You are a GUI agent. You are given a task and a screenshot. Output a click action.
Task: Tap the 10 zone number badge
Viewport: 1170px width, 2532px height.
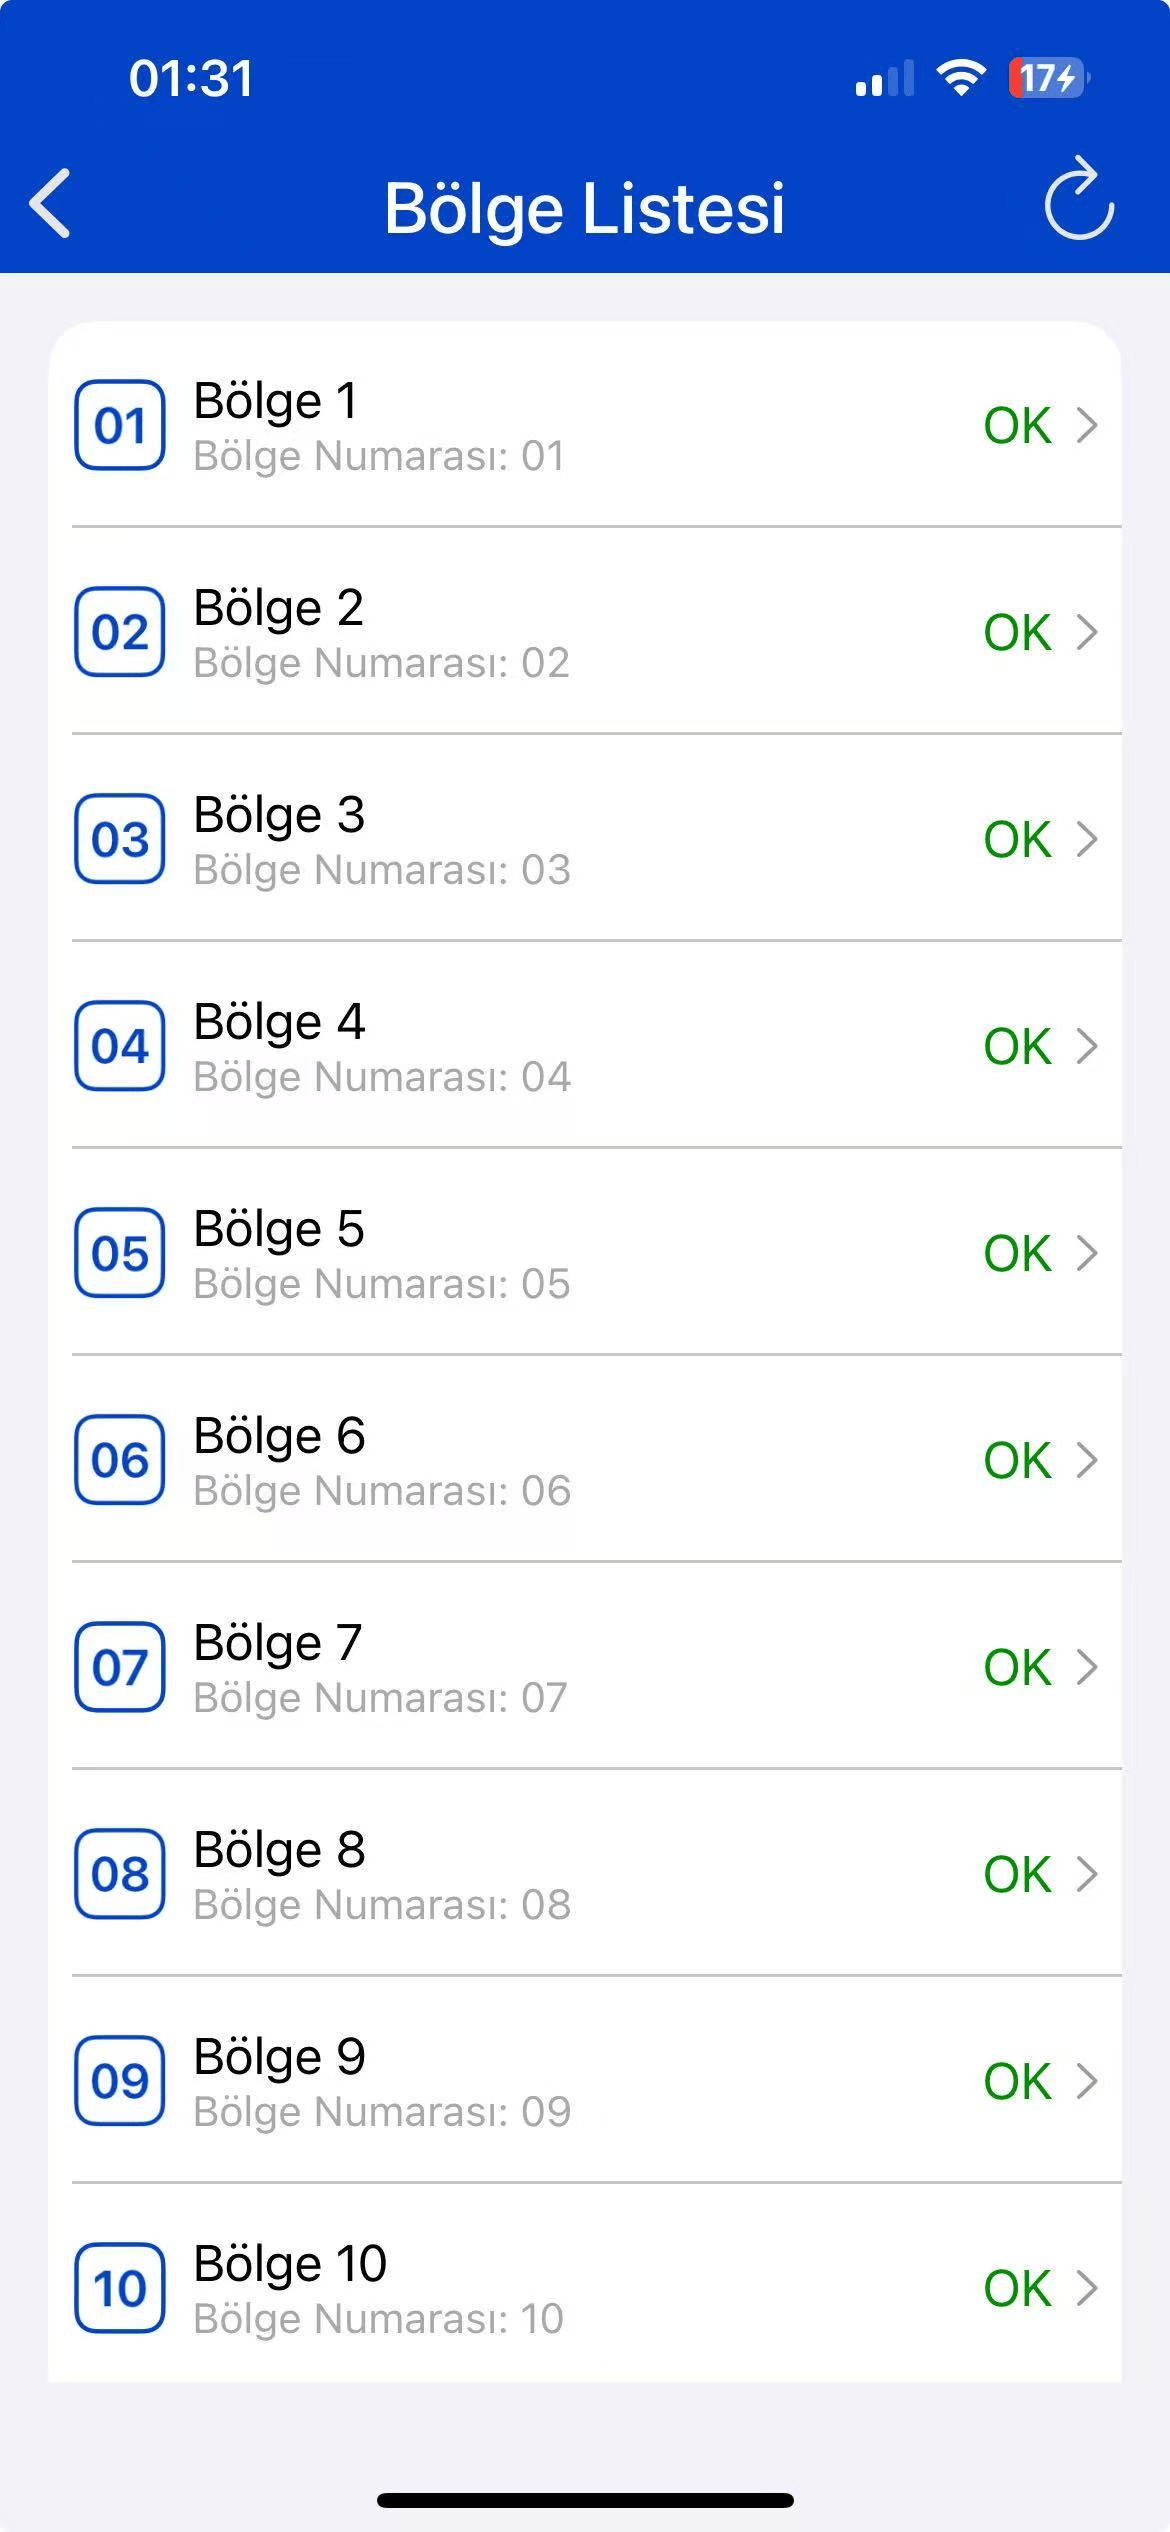[120, 2288]
